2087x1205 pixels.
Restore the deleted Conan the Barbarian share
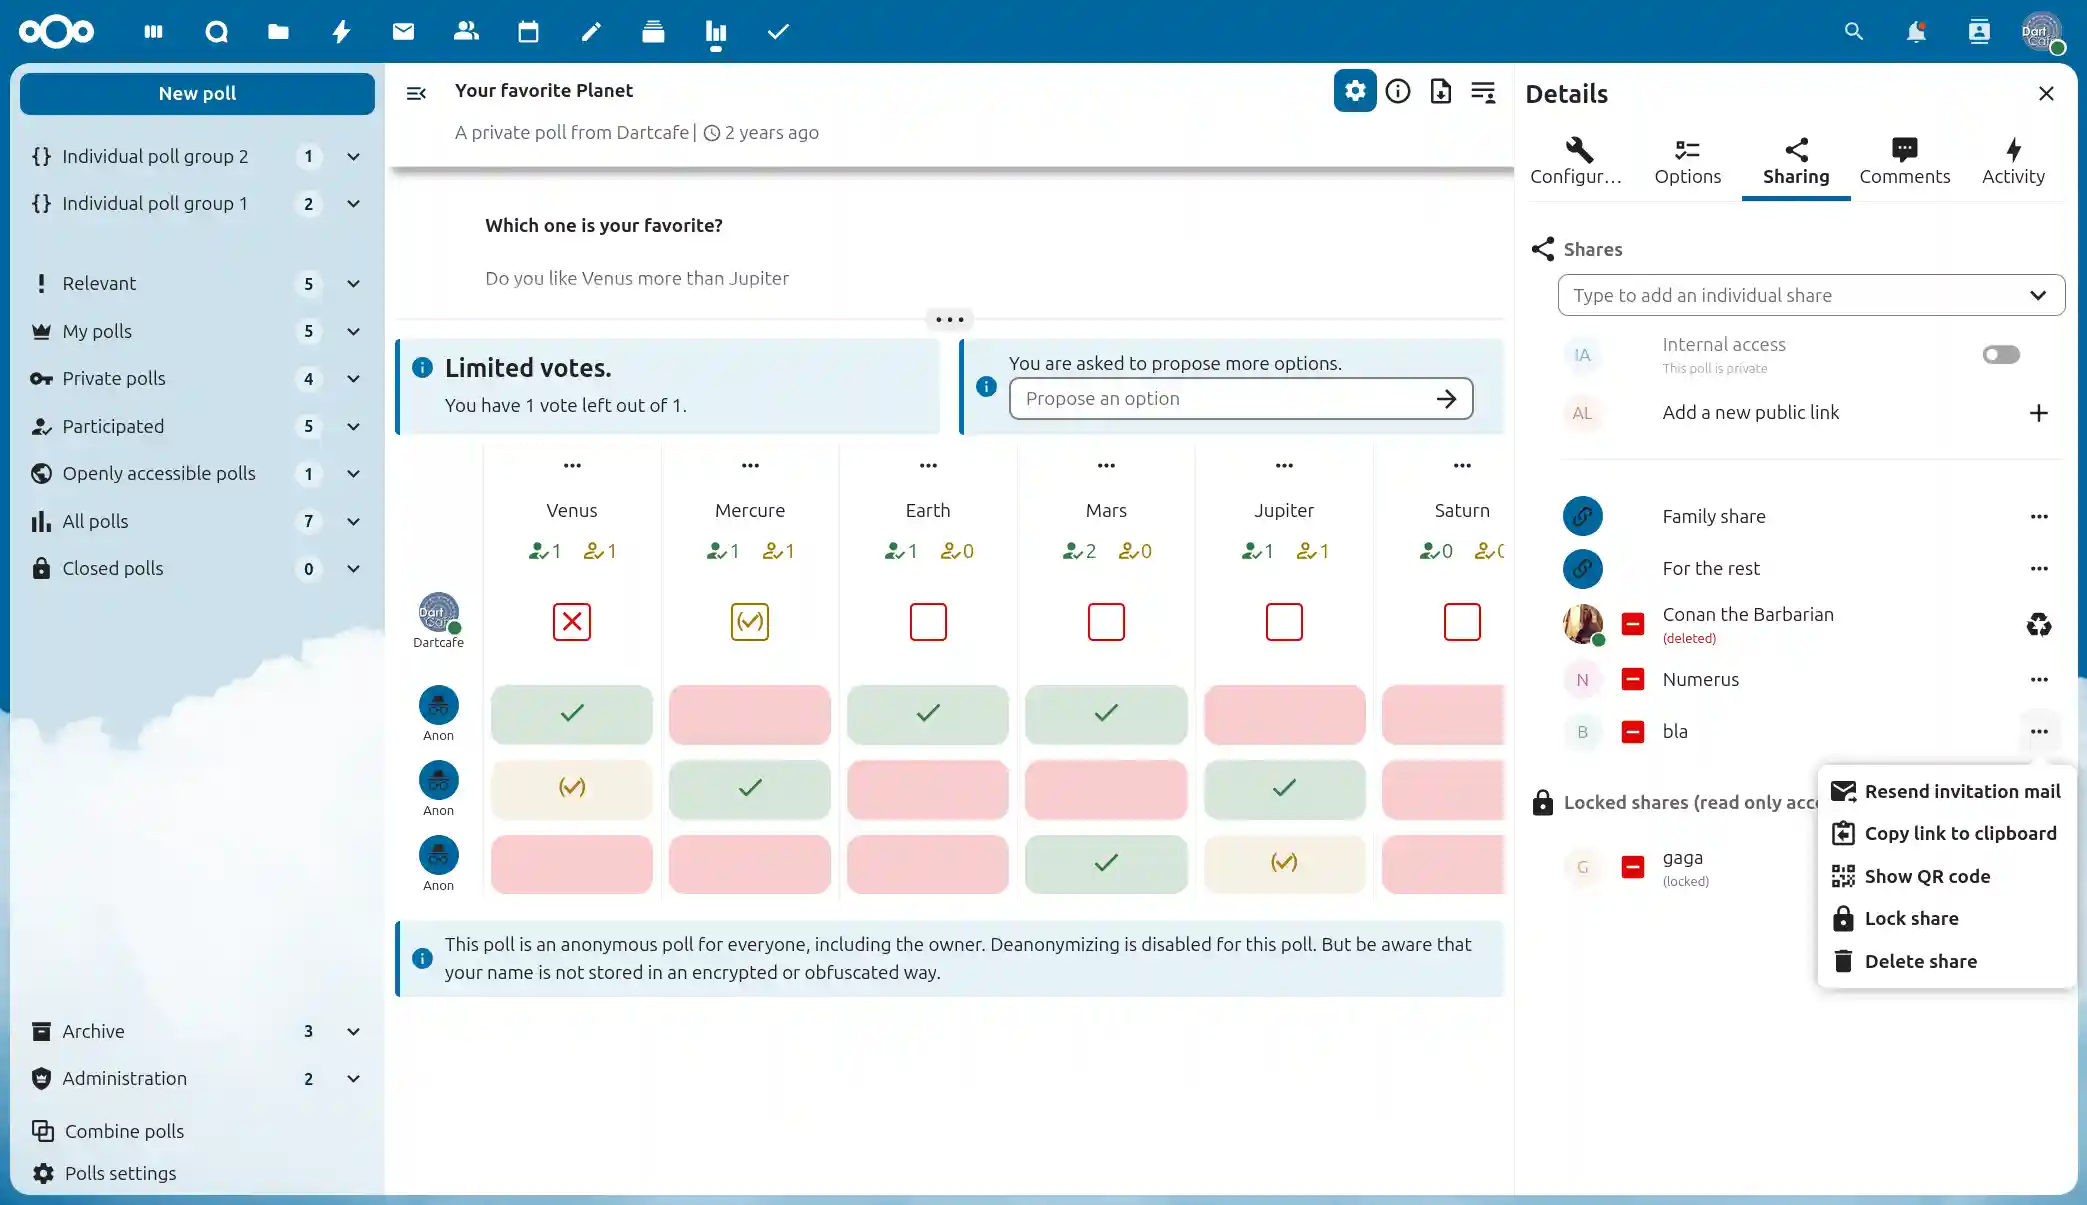click(2038, 625)
